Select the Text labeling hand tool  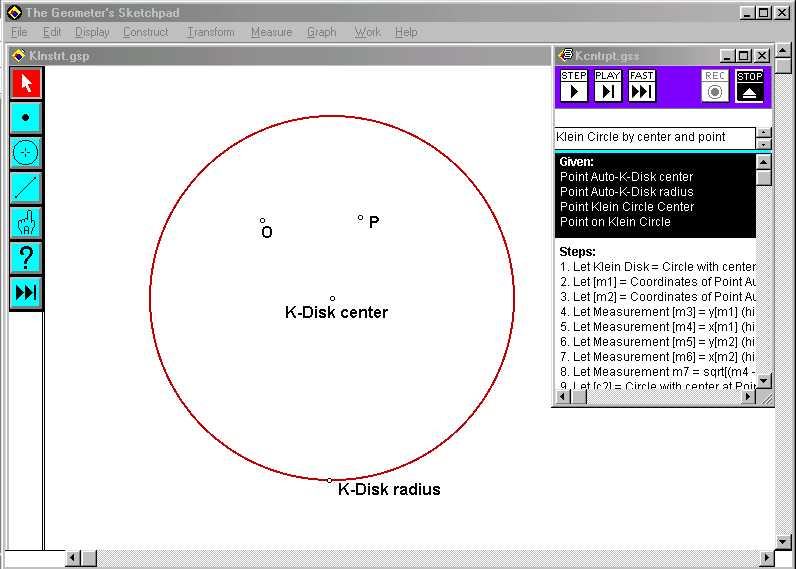pos(26,222)
